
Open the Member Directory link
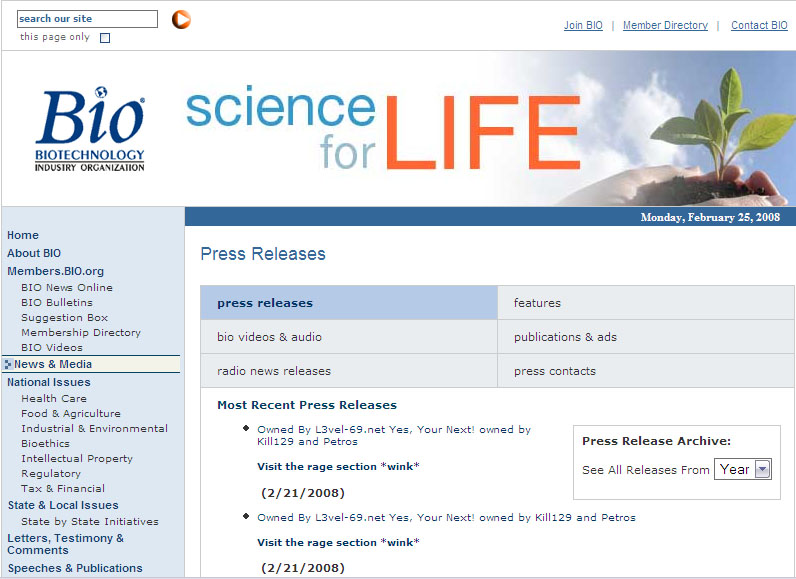pyautogui.click(x=665, y=25)
